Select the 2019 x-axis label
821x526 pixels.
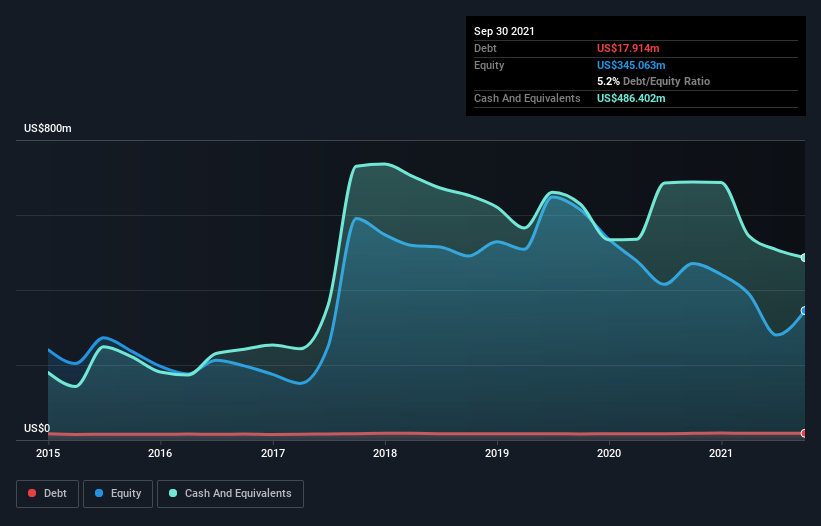(497, 453)
